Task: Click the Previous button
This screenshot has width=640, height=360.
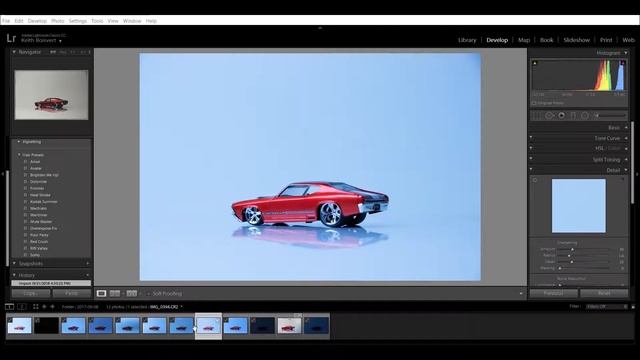Action: point(553,293)
